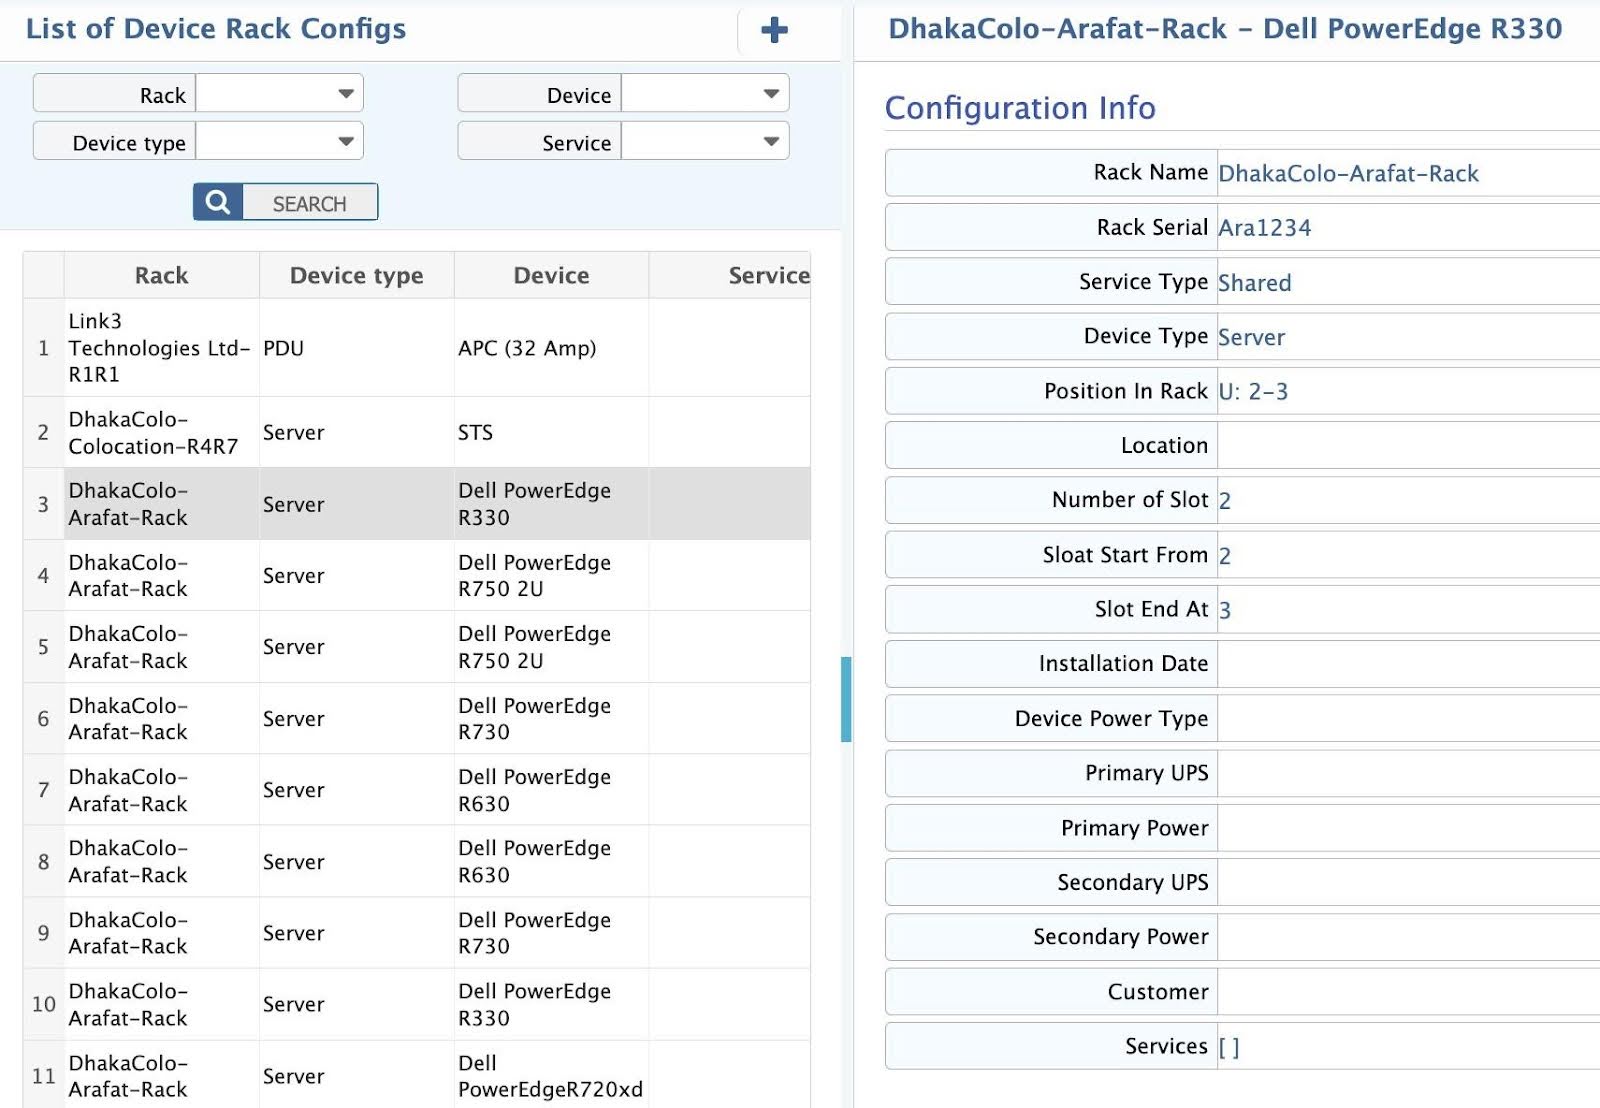Click the empty Location field
This screenshot has height=1108, width=1600.
(x=1400, y=445)
